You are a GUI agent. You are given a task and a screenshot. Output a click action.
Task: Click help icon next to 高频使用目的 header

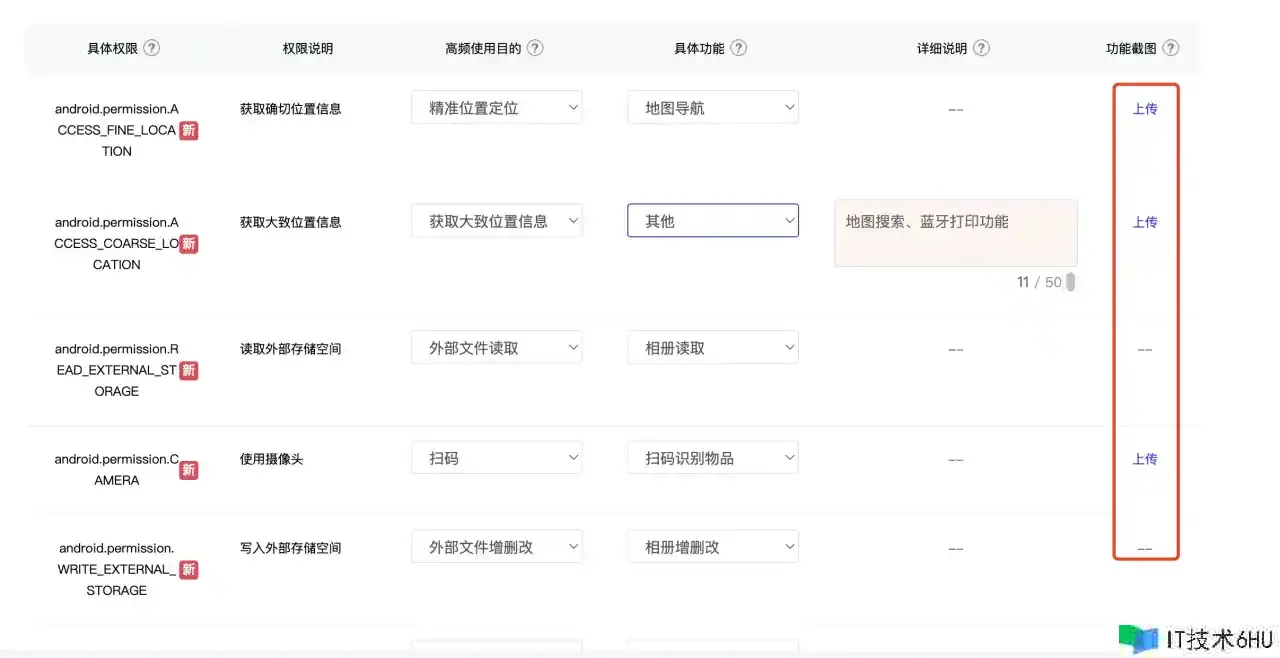coord(535,48)
